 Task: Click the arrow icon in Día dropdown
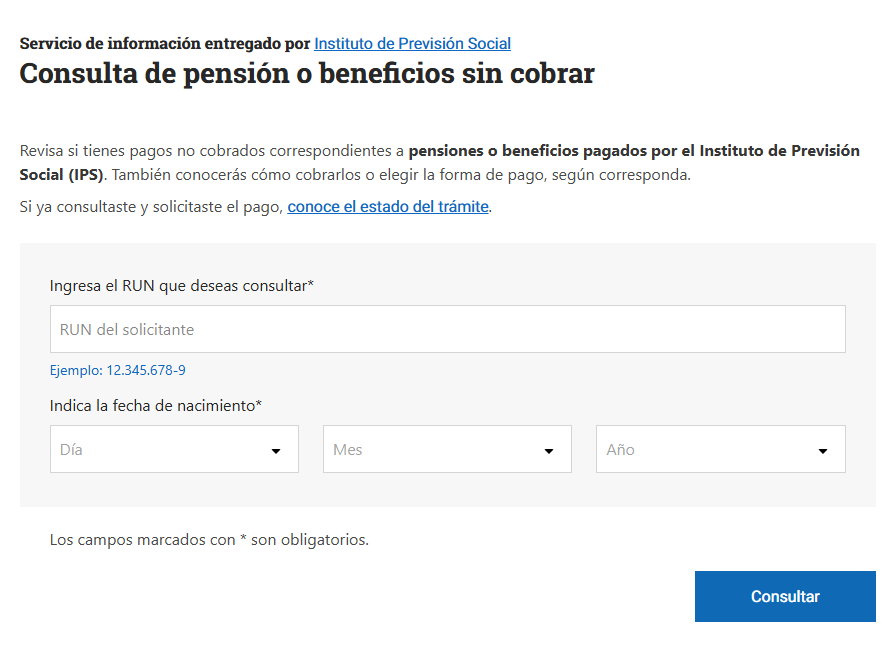click(x=276, y=451)
